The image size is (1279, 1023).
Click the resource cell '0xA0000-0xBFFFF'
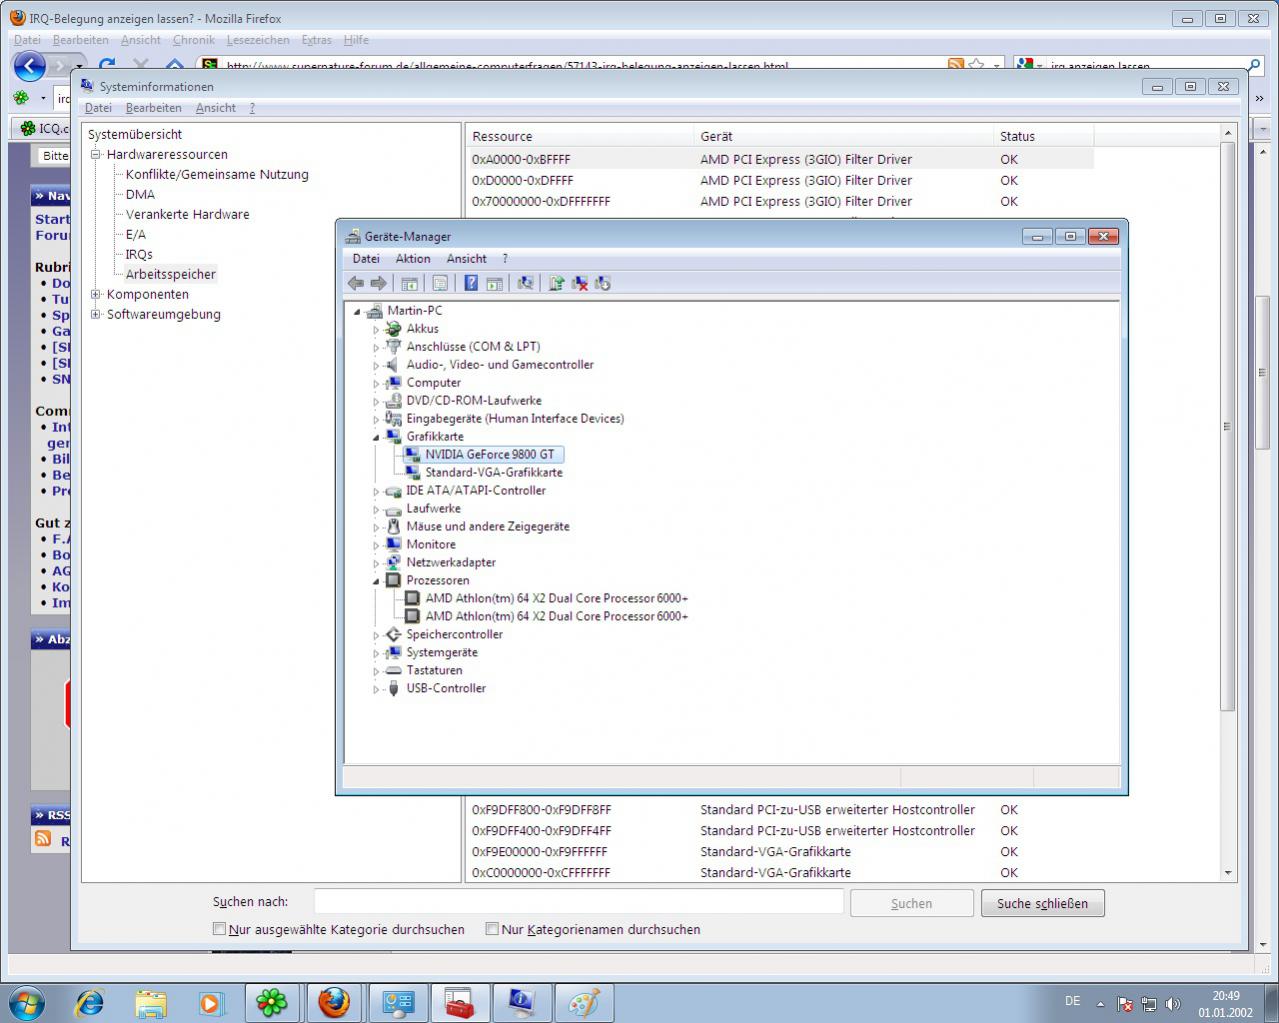[x=521, y=159]
